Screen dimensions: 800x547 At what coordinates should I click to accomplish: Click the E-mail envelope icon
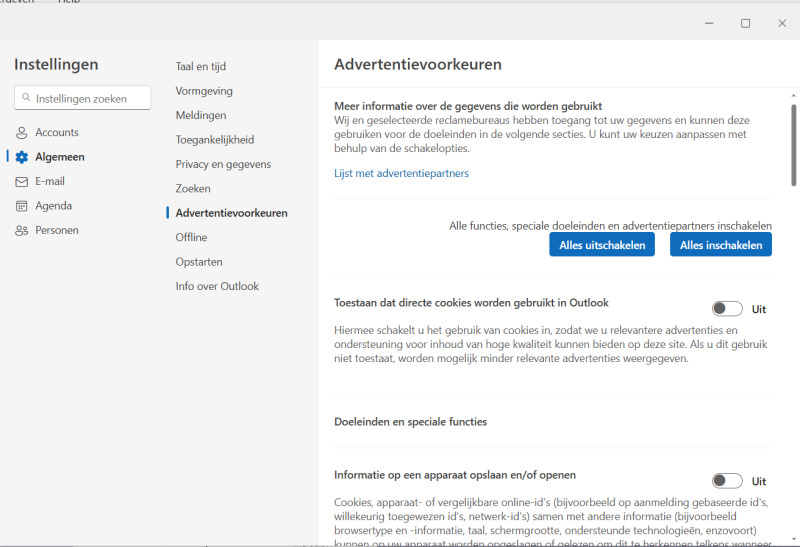[x=22, y=182]
